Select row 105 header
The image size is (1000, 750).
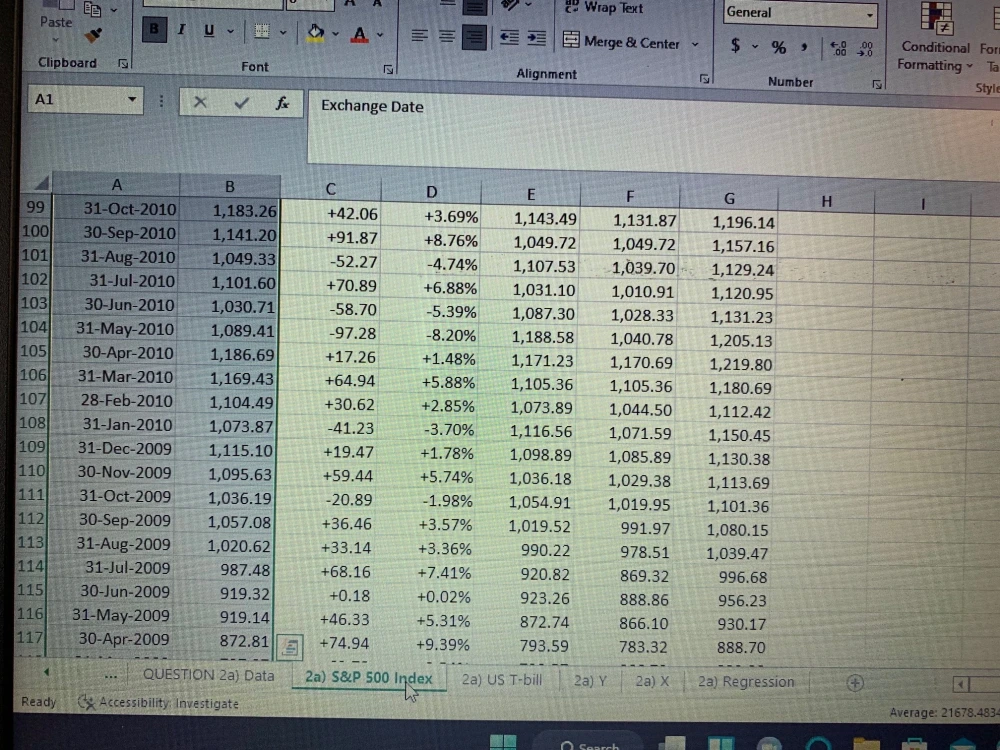33,351
